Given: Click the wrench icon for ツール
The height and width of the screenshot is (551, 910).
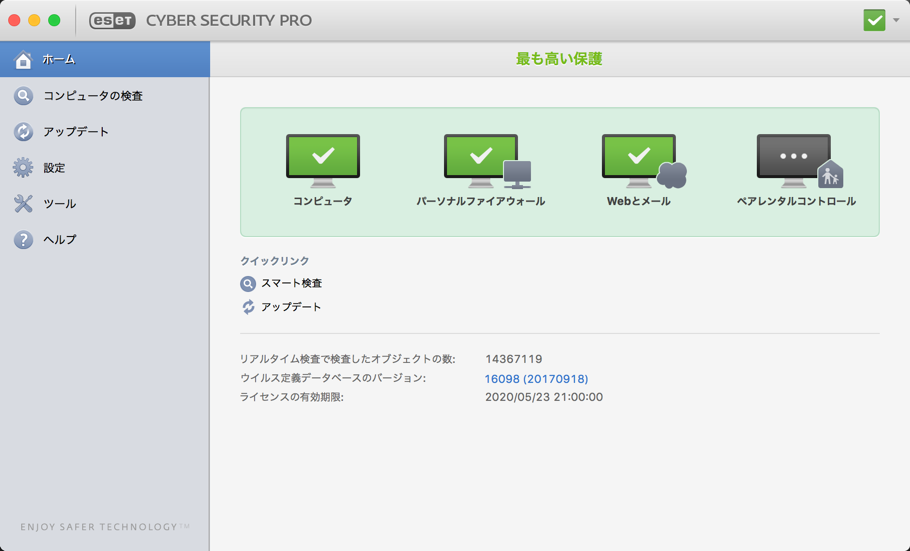Looking at the screenshot, I should (x=23, y=203).
